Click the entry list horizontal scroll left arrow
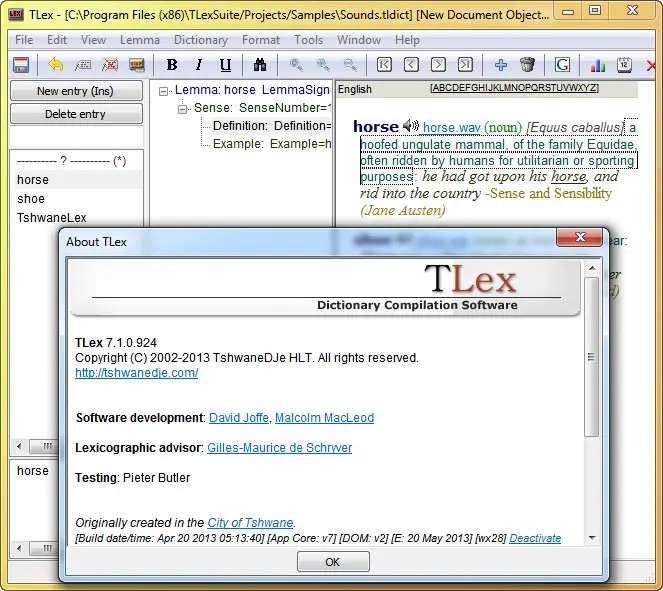Screen dimensions: 663x591 [19, 446]
